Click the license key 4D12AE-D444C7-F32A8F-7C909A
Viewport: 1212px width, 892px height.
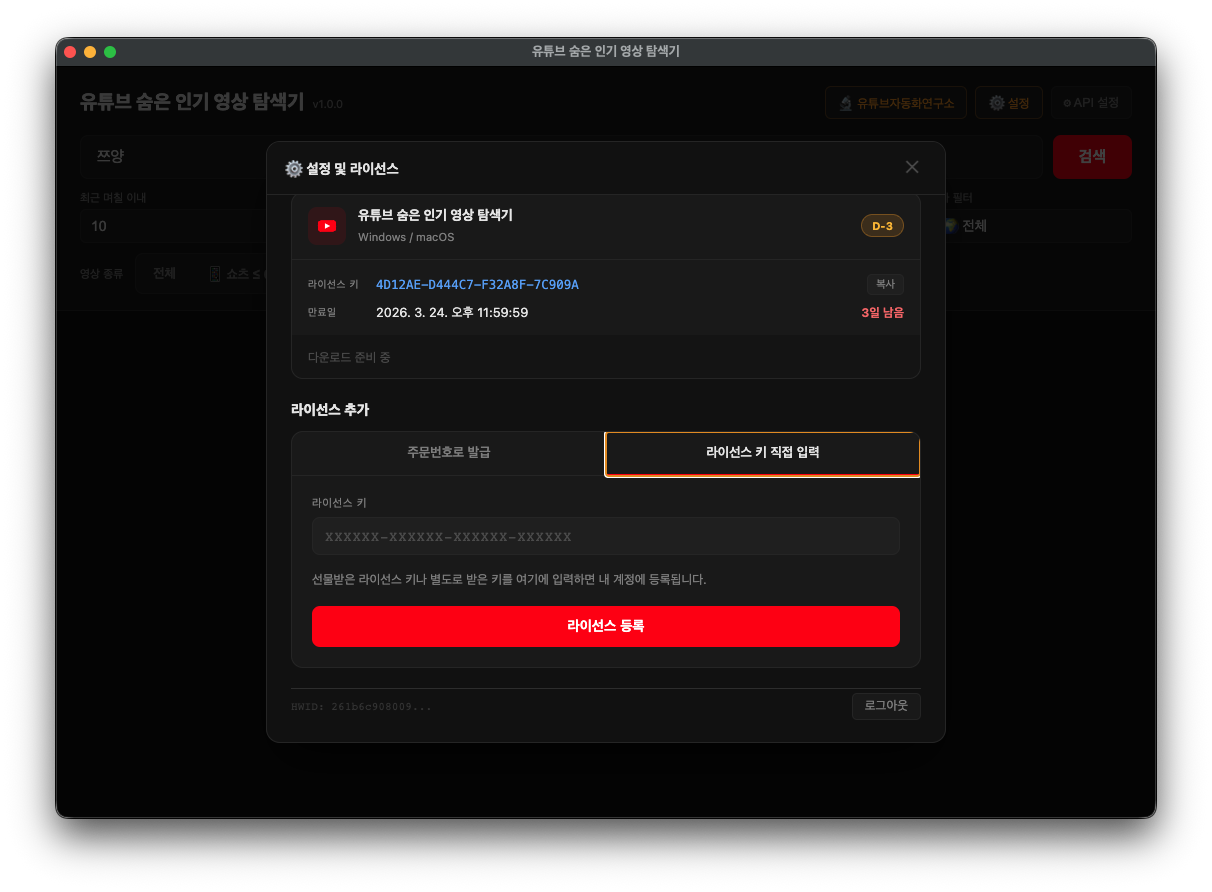pos(477,285)
